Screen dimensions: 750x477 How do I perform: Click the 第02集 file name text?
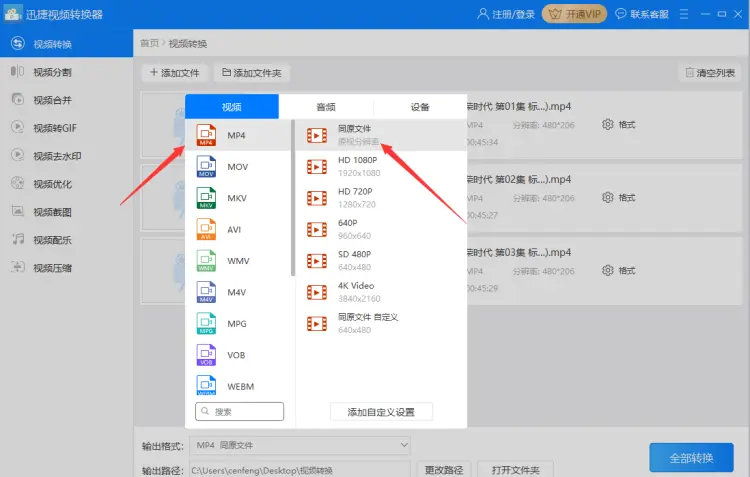[519, 179]
